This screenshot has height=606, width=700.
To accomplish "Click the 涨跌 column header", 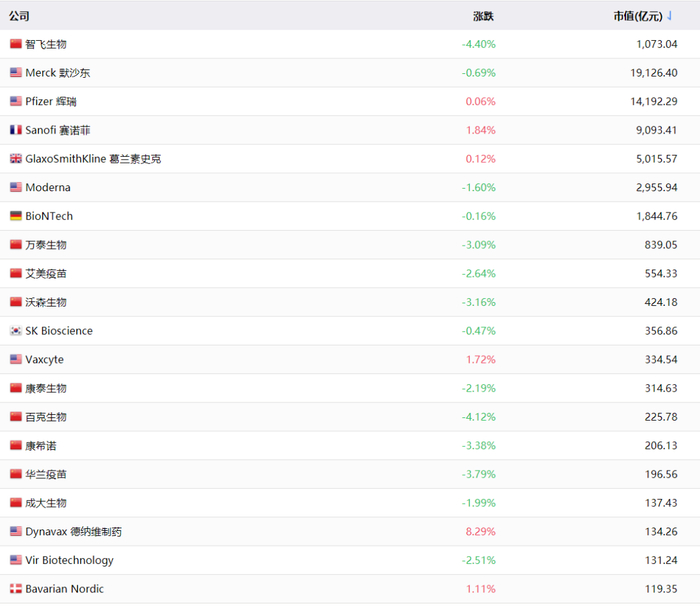I will pos(483,17).
